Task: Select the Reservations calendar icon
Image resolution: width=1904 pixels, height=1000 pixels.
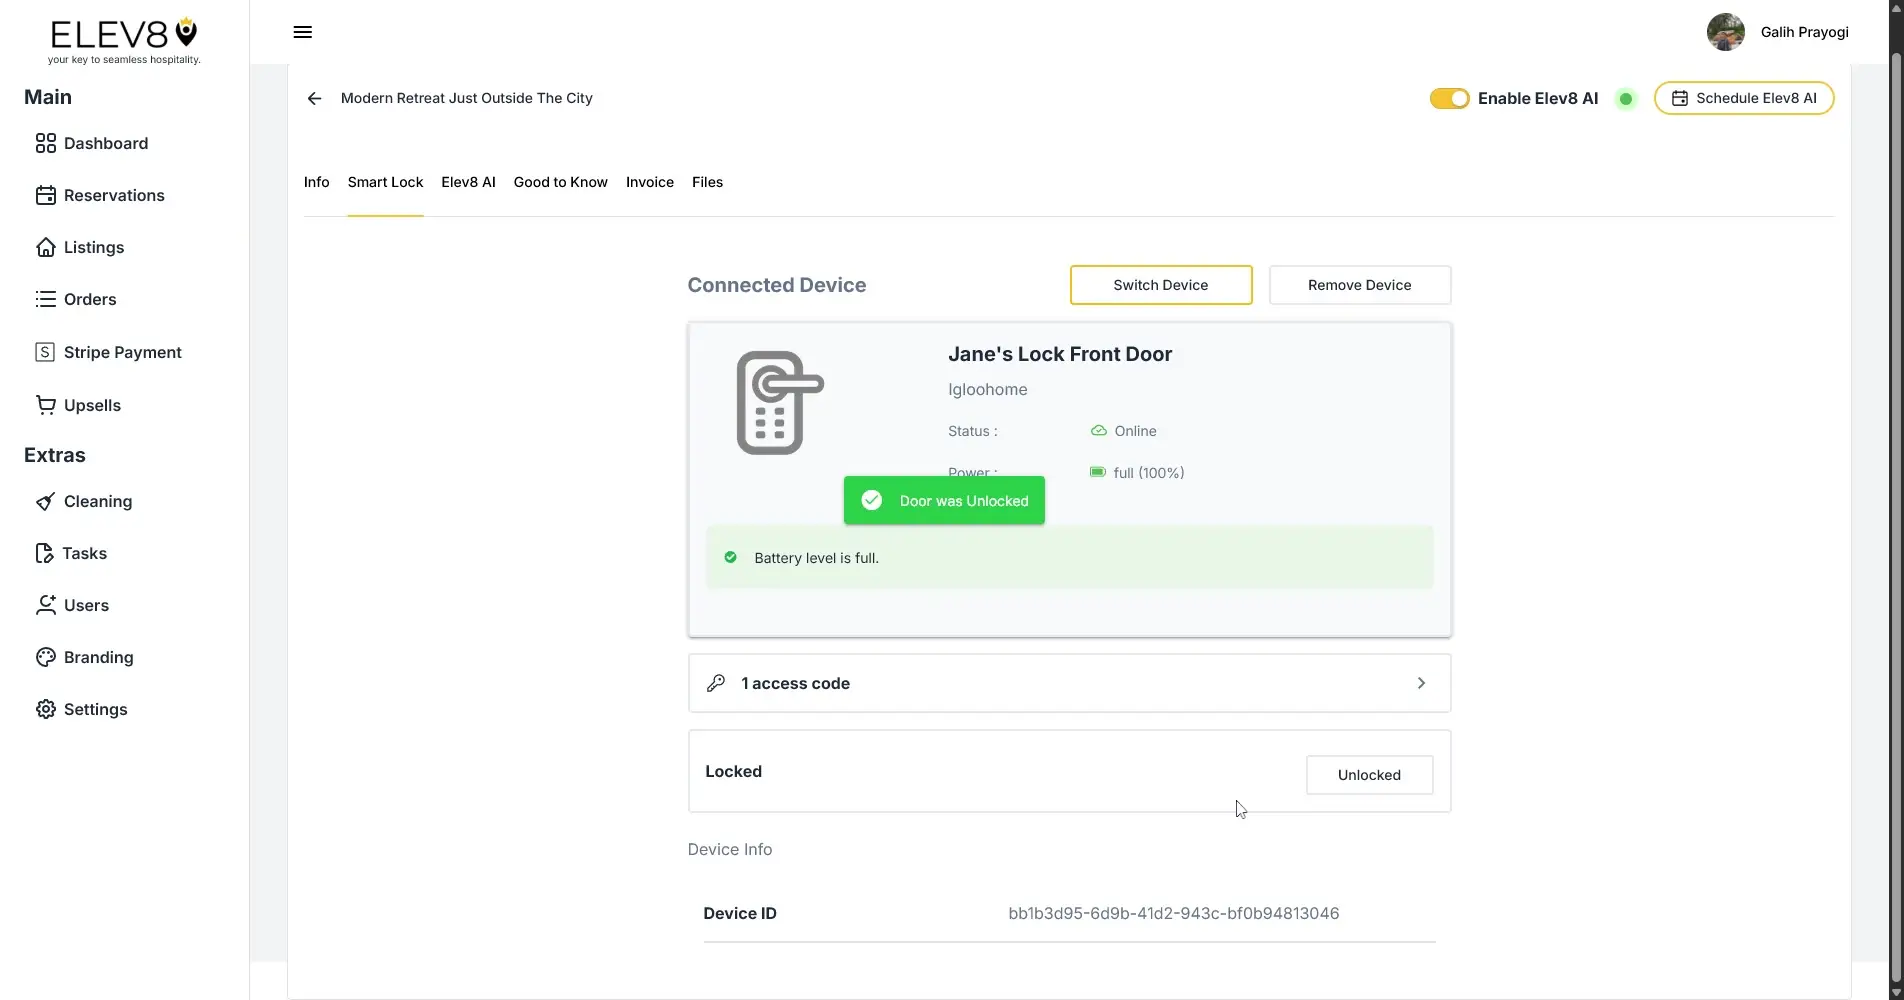Action: click(x=46, y=195)
